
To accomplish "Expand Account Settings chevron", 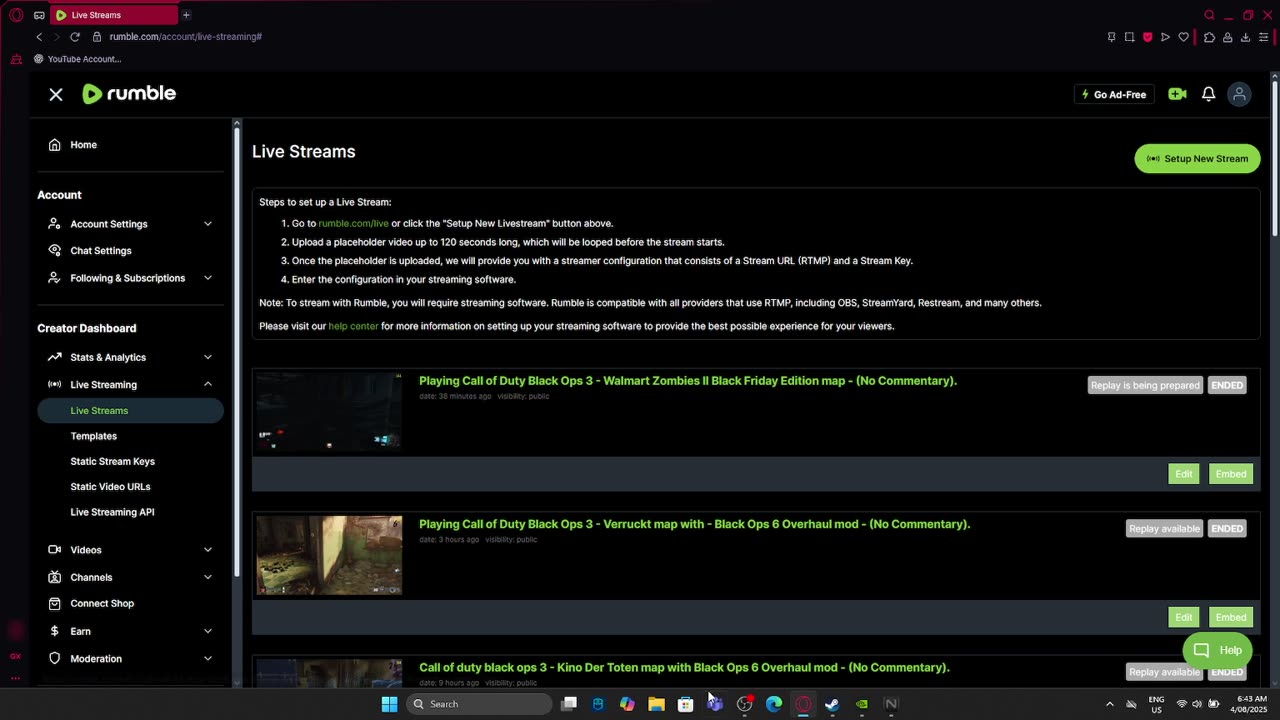I will (208, 224).
